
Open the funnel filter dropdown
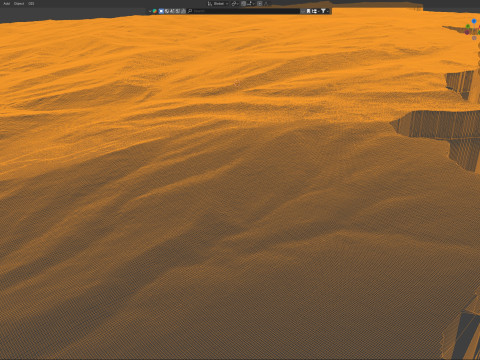tap(325, 11)
